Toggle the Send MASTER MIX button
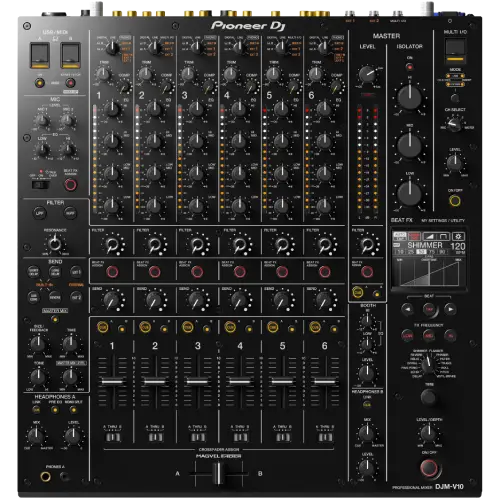The height and width of the screenshot is (500, 500). 55,319
